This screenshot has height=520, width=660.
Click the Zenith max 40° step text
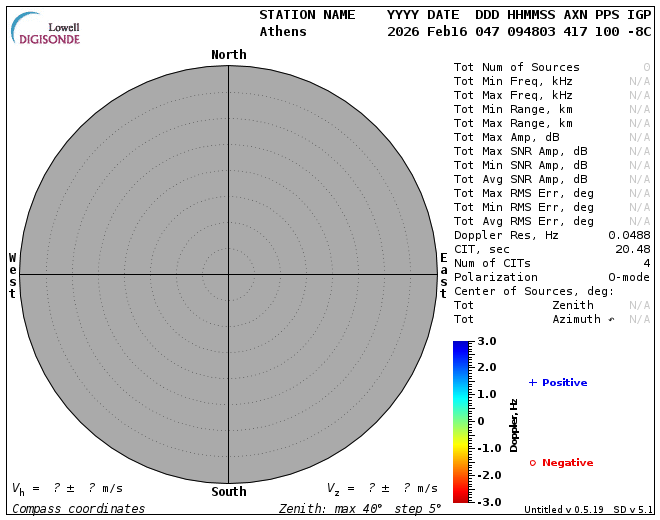click(x=360, y=509)
